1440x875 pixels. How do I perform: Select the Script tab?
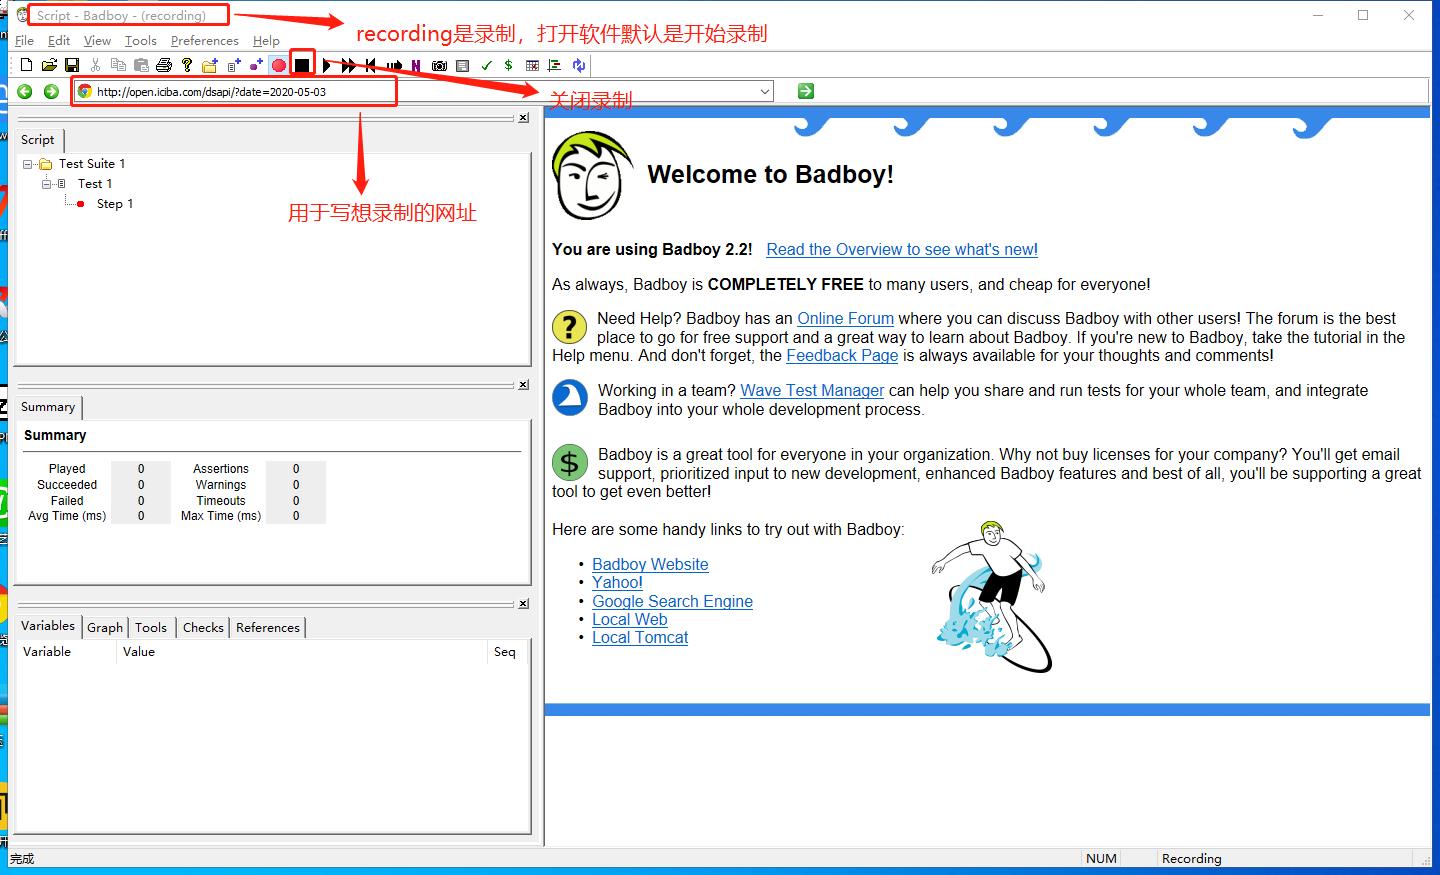pyautogui.click(x=38, y=140)
